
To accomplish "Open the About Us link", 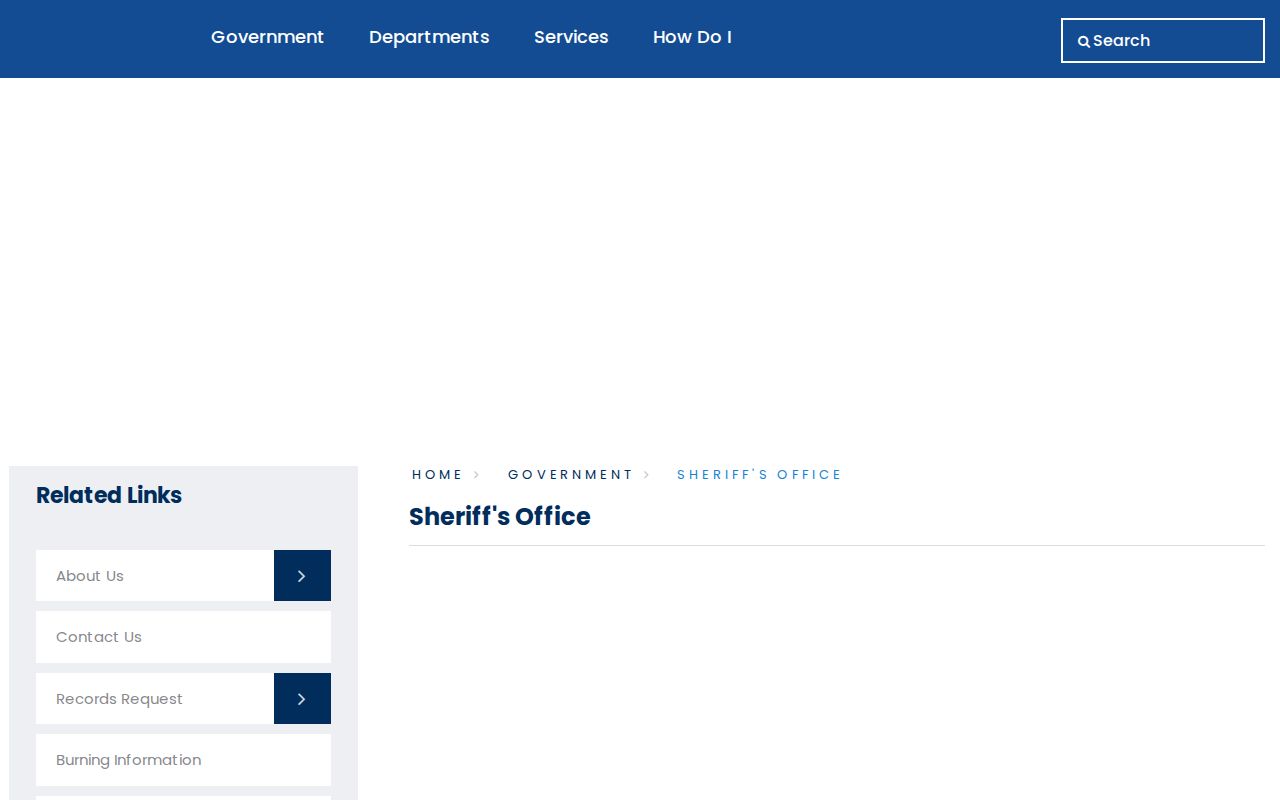I will point(155,576).
